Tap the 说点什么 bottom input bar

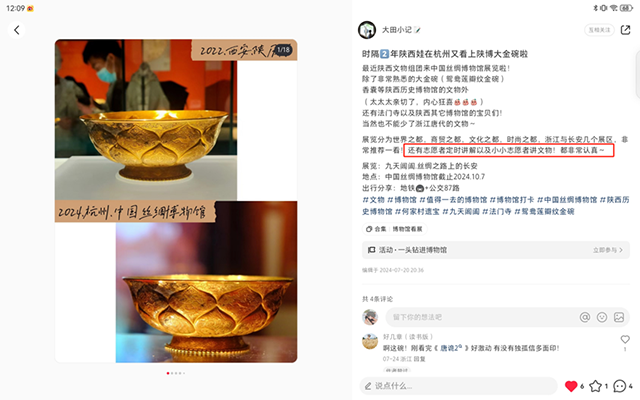tap(458, 386)
